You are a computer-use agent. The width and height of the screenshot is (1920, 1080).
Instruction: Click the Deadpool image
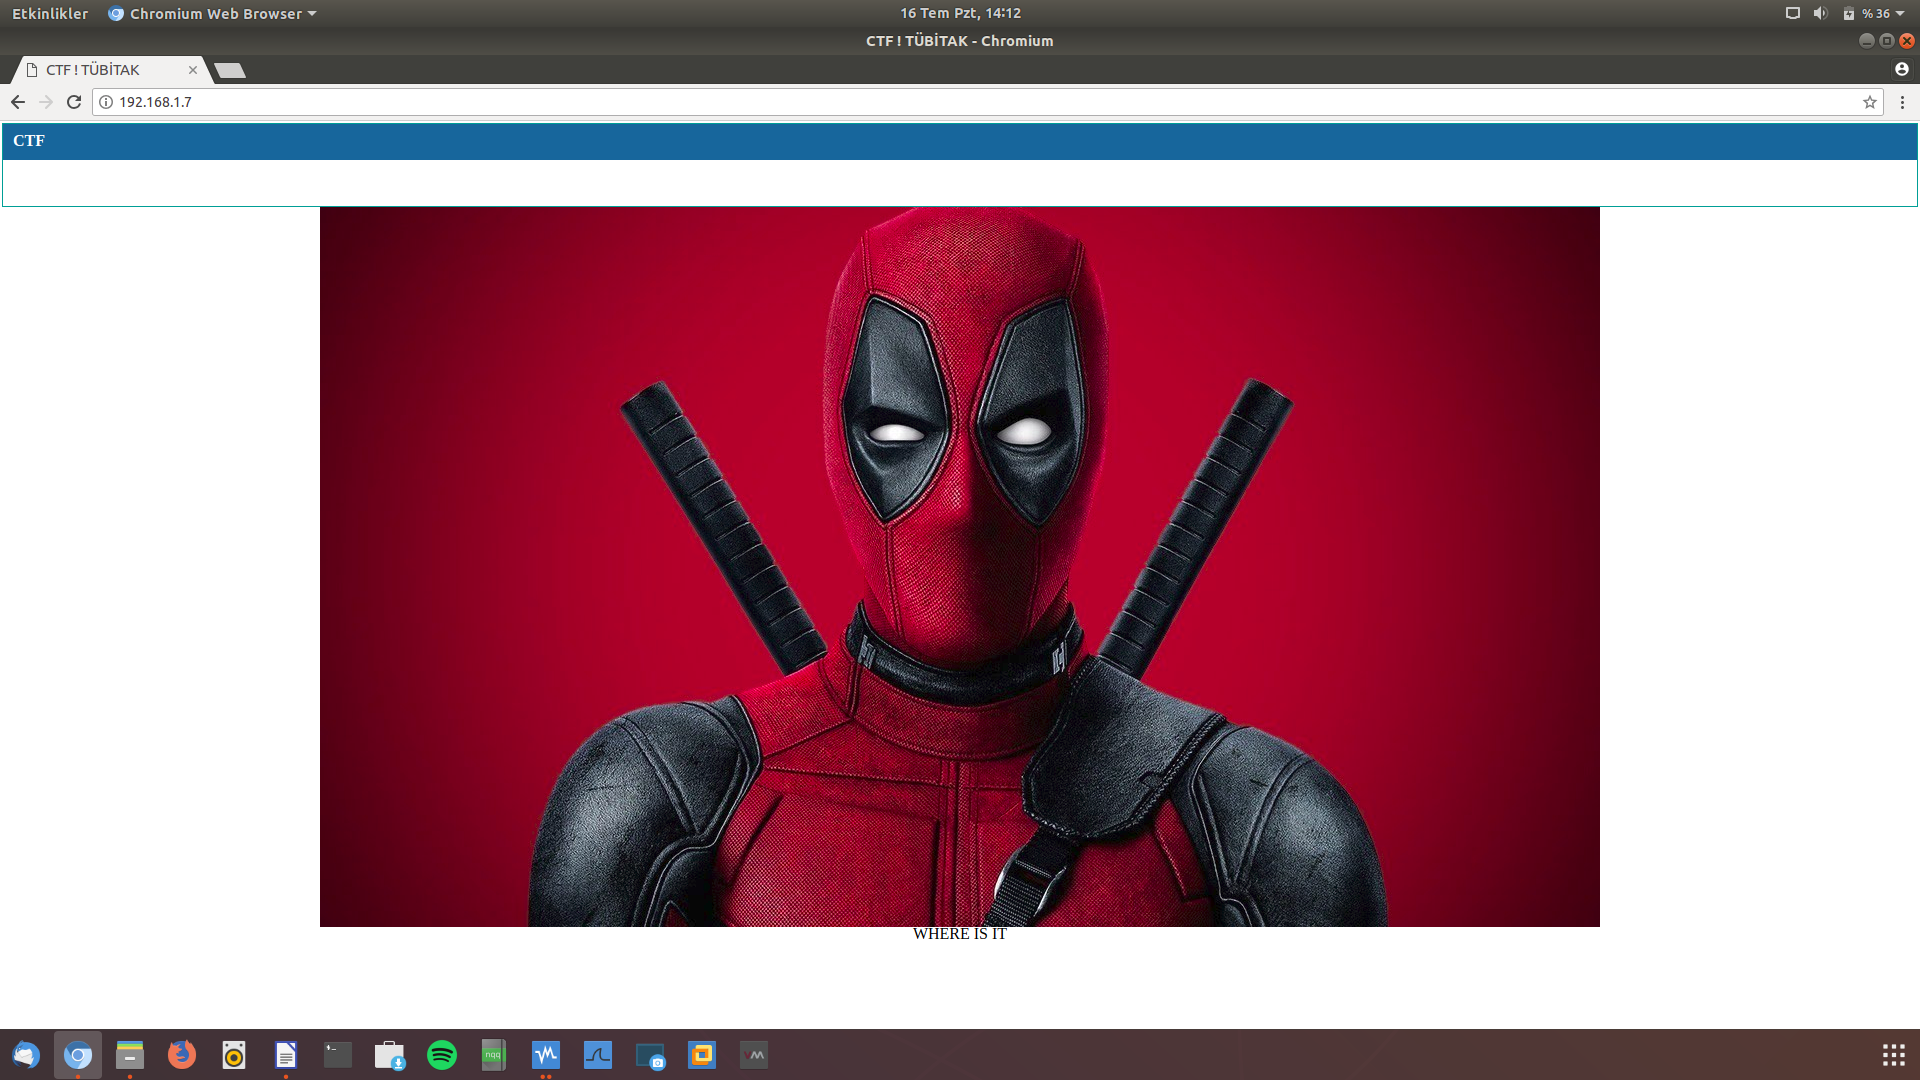pyautogui.click(x=960, y=567)
